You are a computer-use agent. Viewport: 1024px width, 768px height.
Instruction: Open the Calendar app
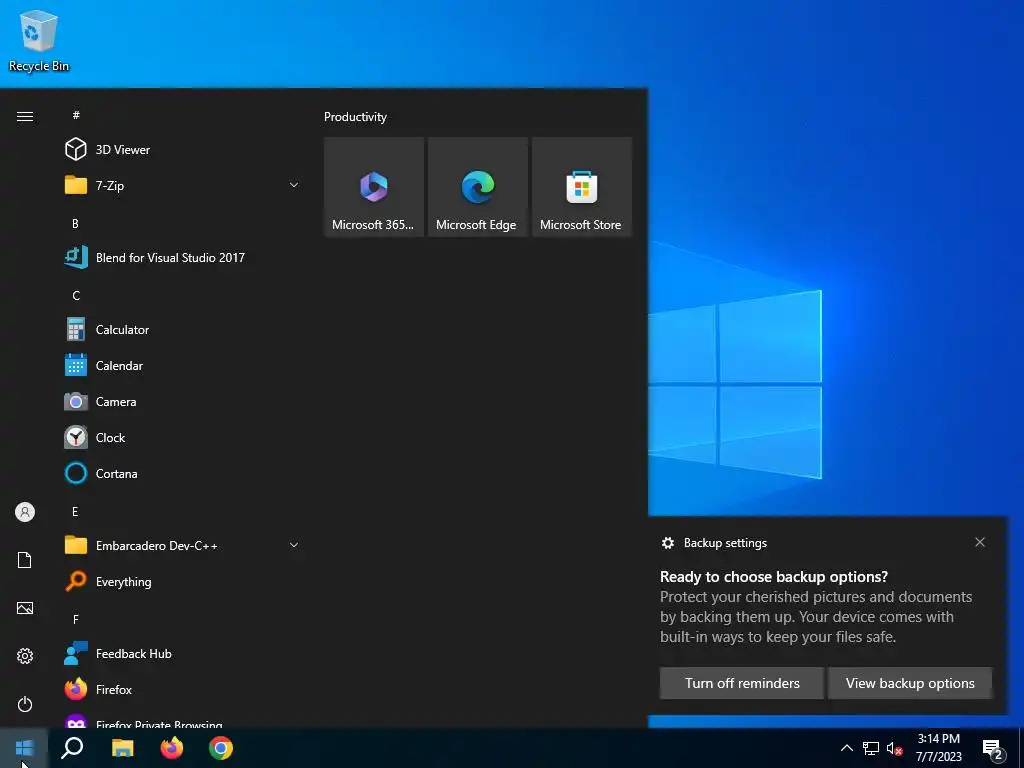tap(182, 366)
